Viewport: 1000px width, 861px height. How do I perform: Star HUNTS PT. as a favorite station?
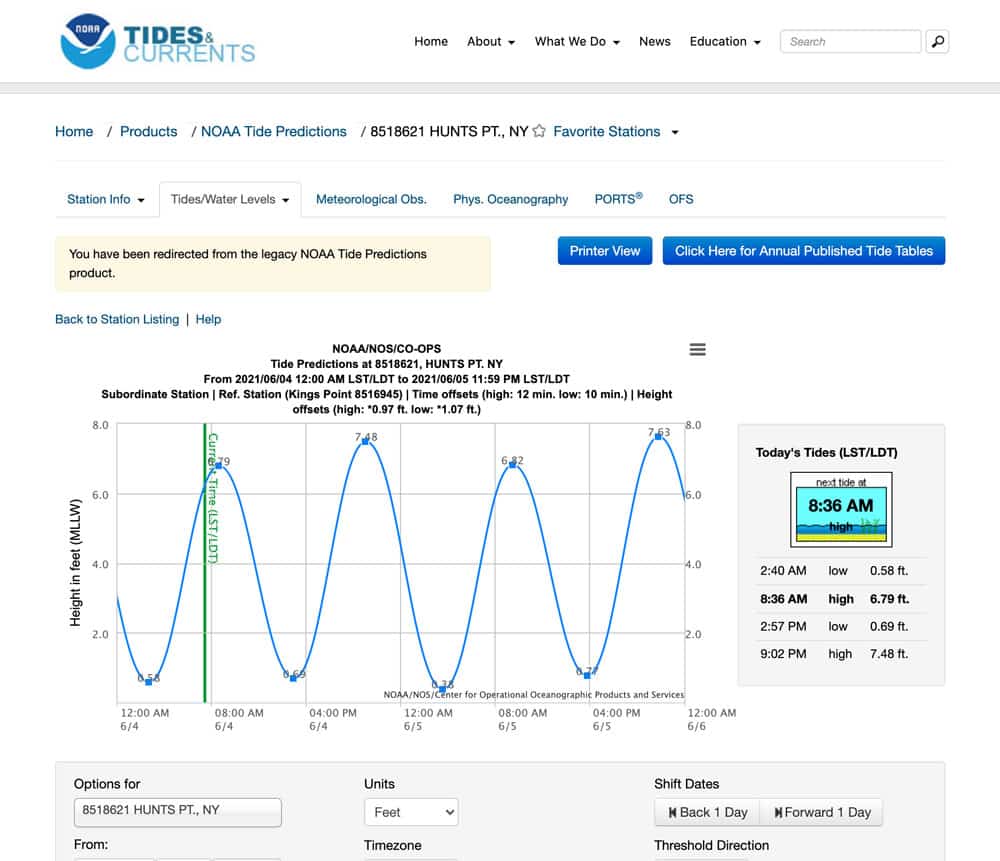[x=539, y=131]
